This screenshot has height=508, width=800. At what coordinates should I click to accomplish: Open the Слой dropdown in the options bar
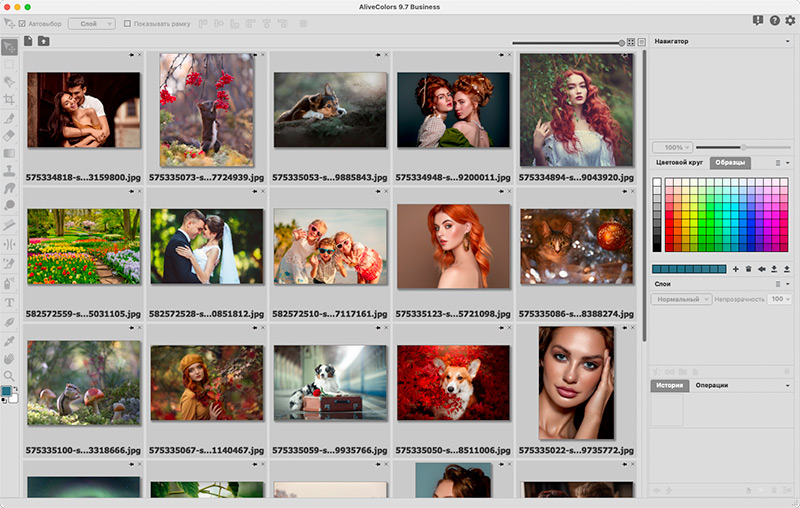click(92, 23)
